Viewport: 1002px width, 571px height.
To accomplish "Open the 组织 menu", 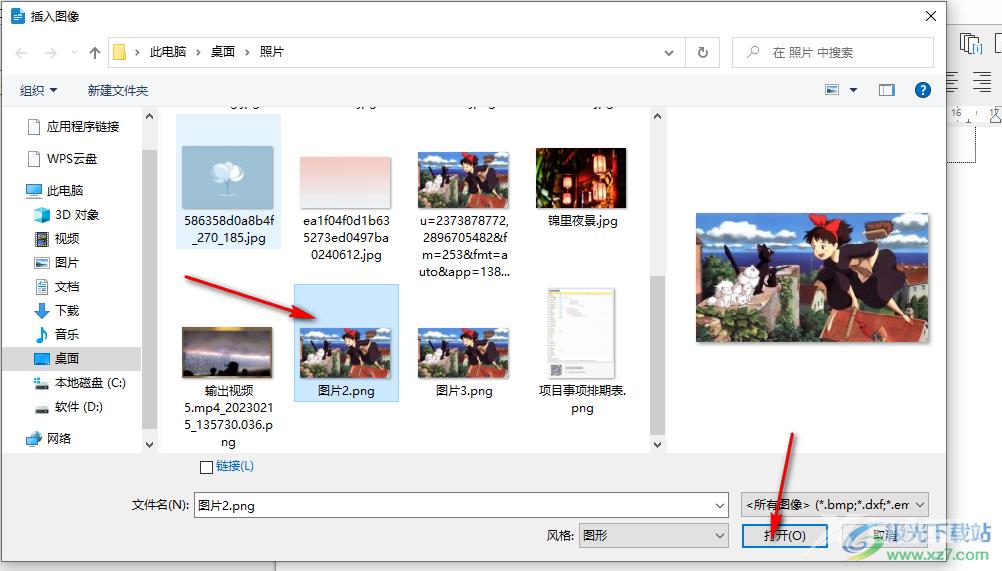I will pyautogui.click(x=38, y=91).
